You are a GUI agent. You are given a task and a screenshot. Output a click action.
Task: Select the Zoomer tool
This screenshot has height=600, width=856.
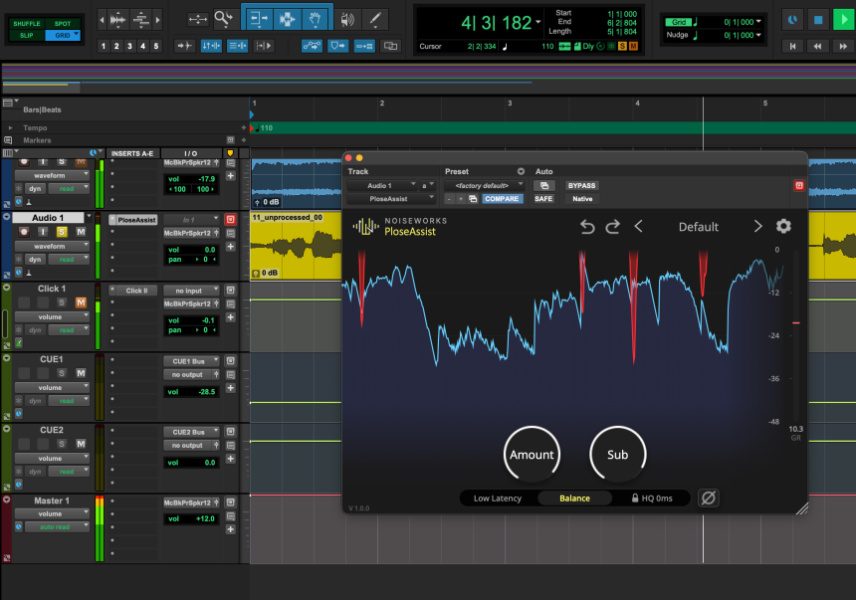coord(223,20)
